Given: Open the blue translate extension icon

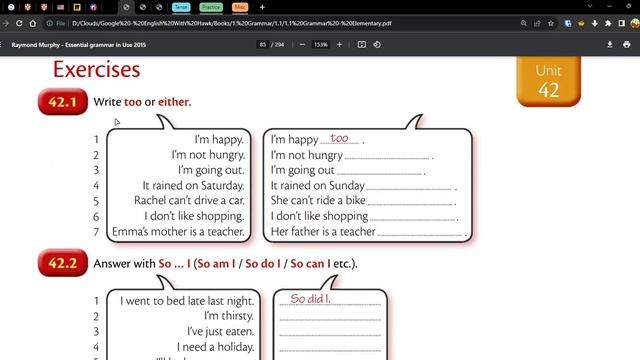Looking at the screenshot, I should point(568,23).
